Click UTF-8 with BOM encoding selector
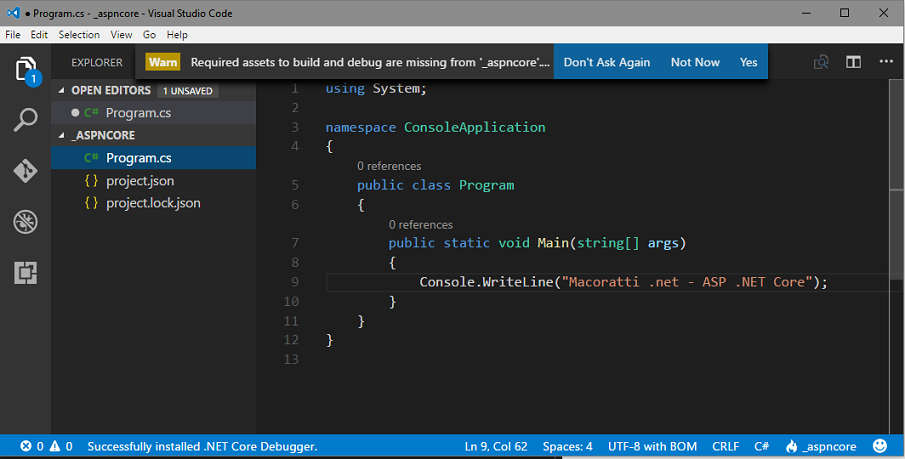This screenshot has width=905, height=459. tap(652, 446)
